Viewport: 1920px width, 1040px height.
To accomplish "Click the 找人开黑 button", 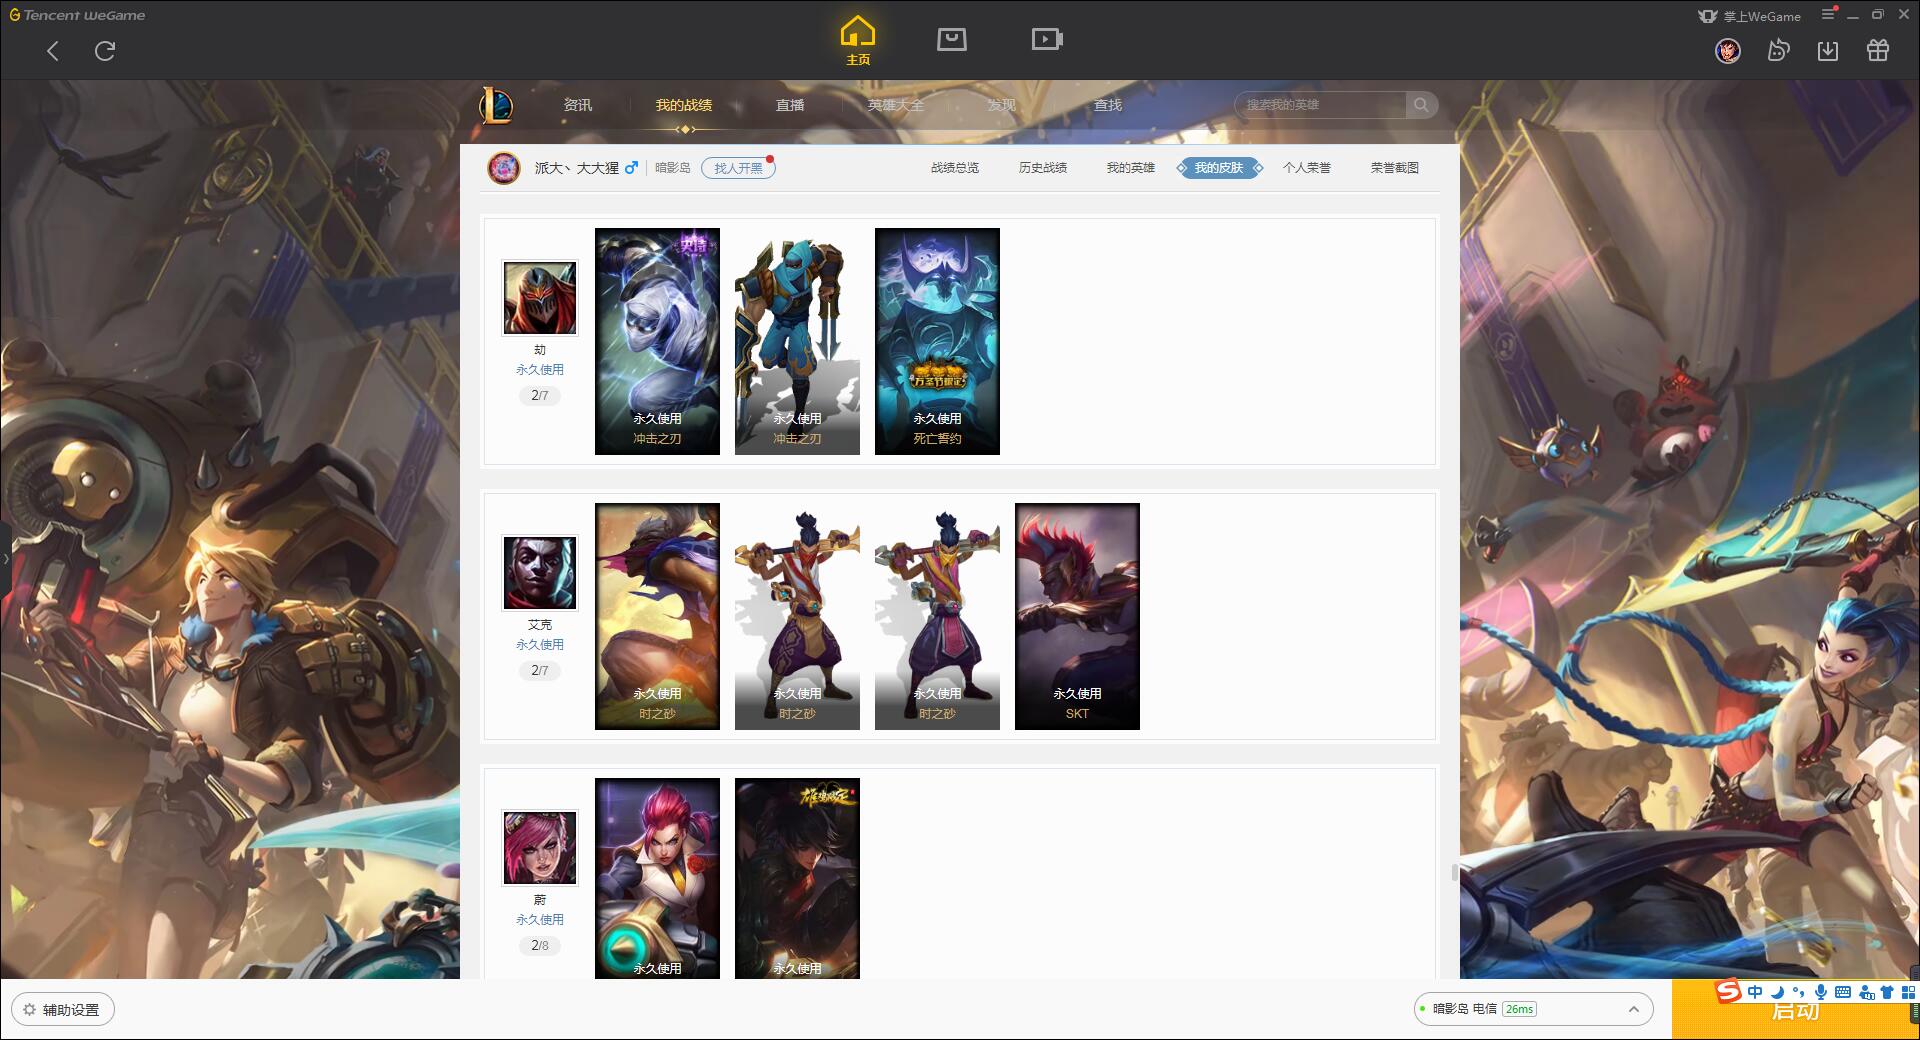I will [x=738, y=168].
